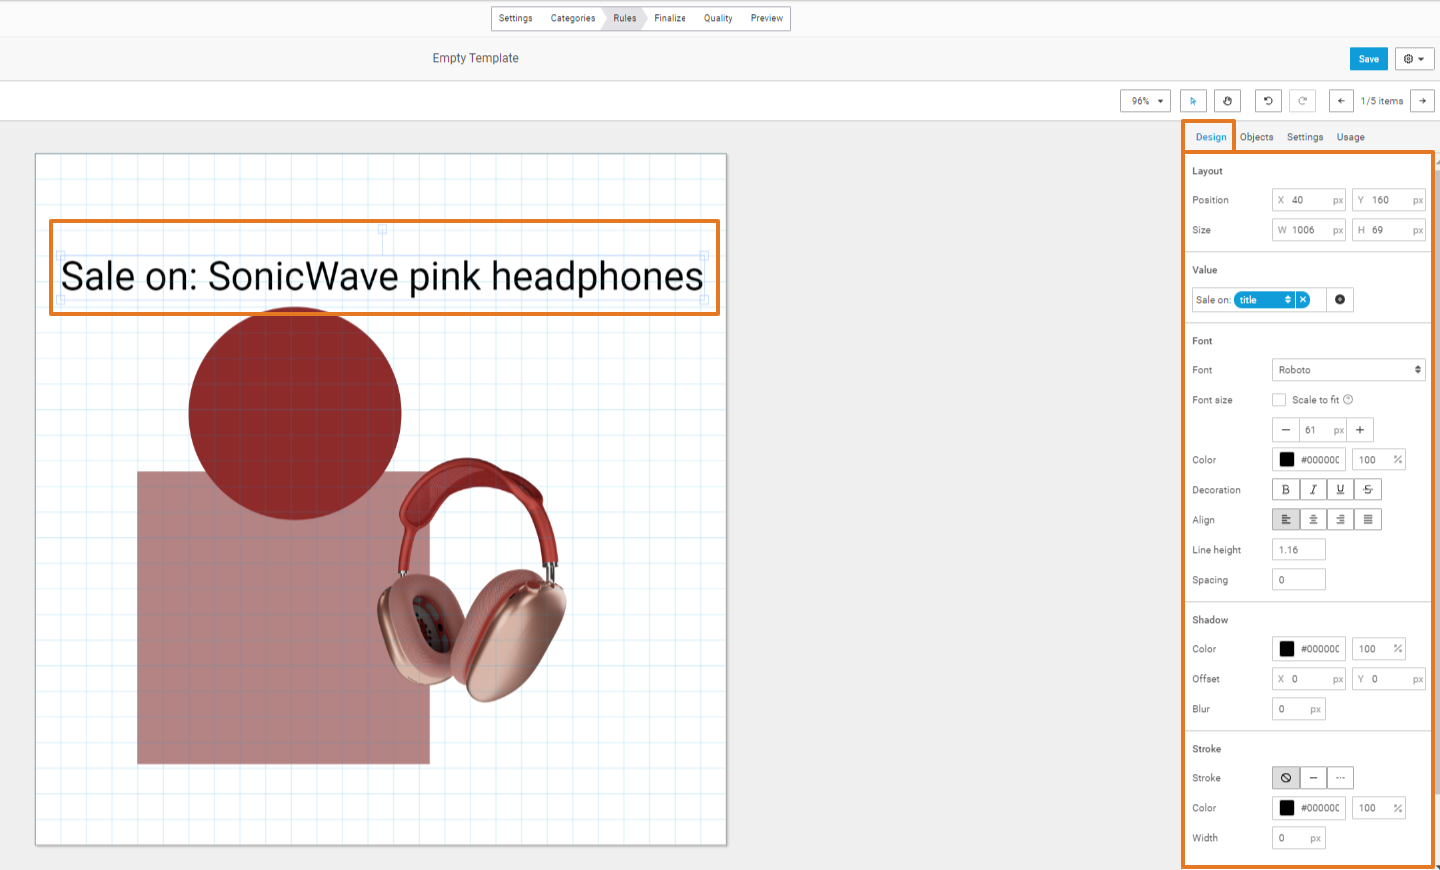
Task: Apply bold text decoration
Action: (x=1286, y=490)
